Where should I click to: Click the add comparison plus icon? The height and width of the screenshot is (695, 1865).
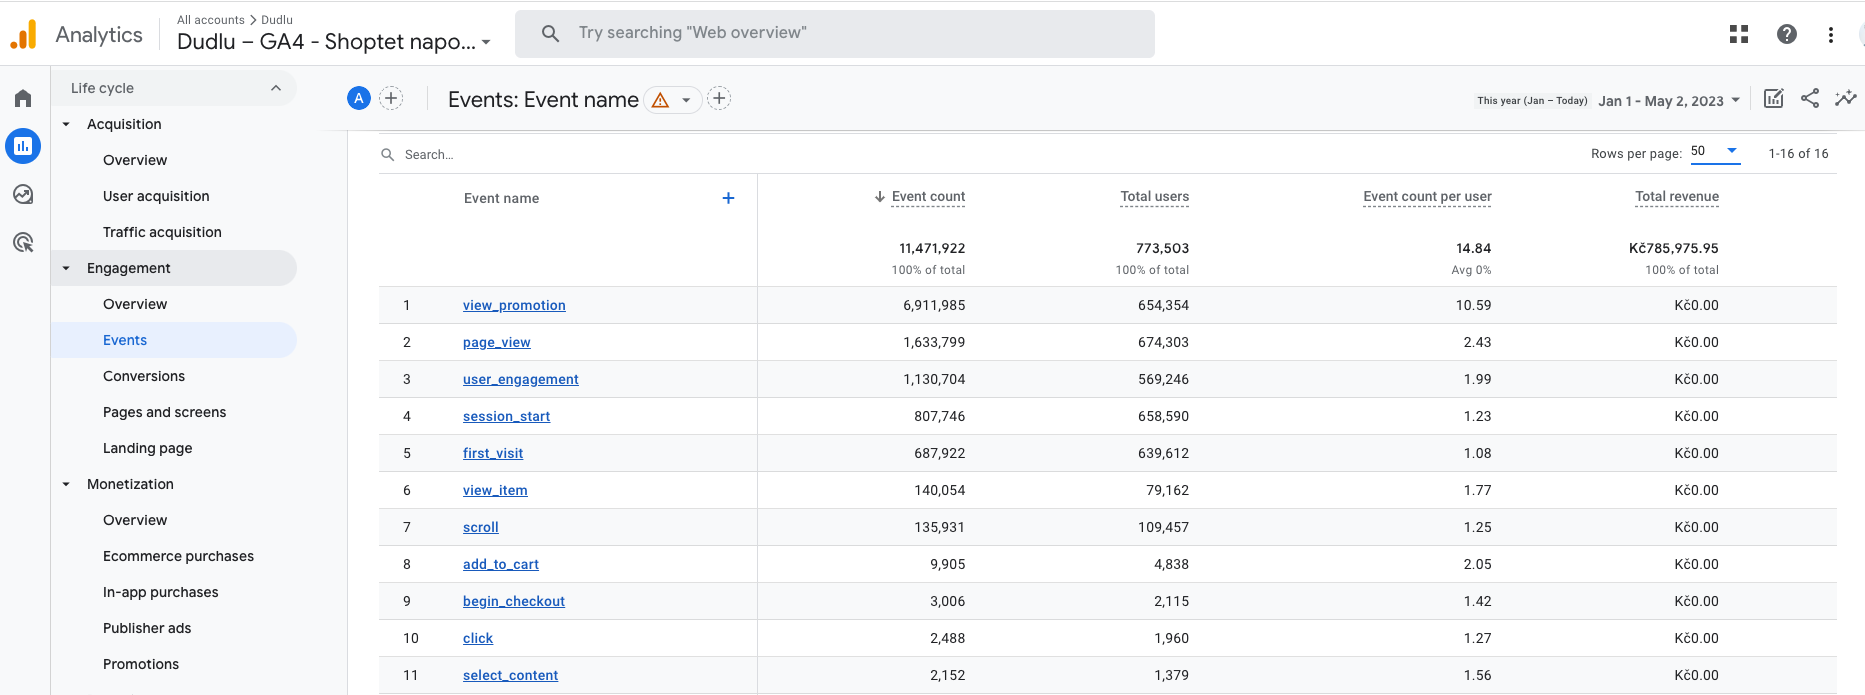pyautogui.click(x=391, y=98)
